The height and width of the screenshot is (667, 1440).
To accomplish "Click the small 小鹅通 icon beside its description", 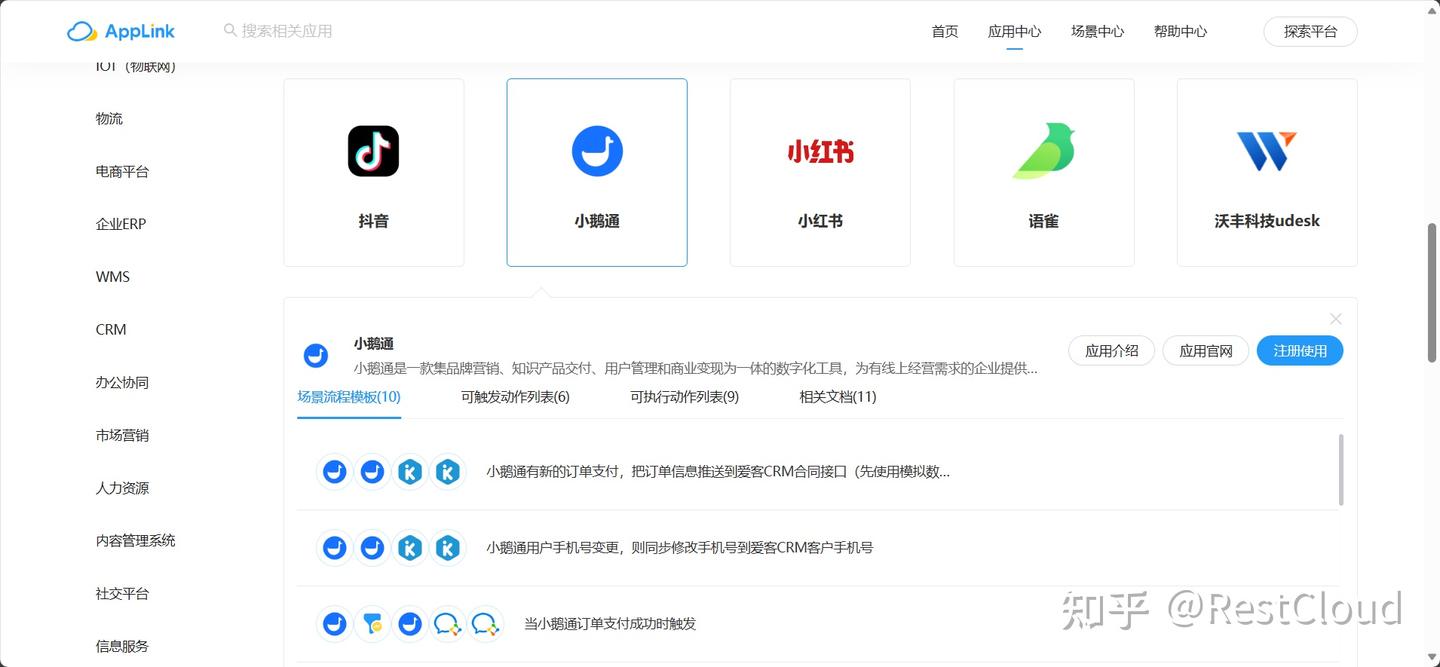I will pos(315,355).
